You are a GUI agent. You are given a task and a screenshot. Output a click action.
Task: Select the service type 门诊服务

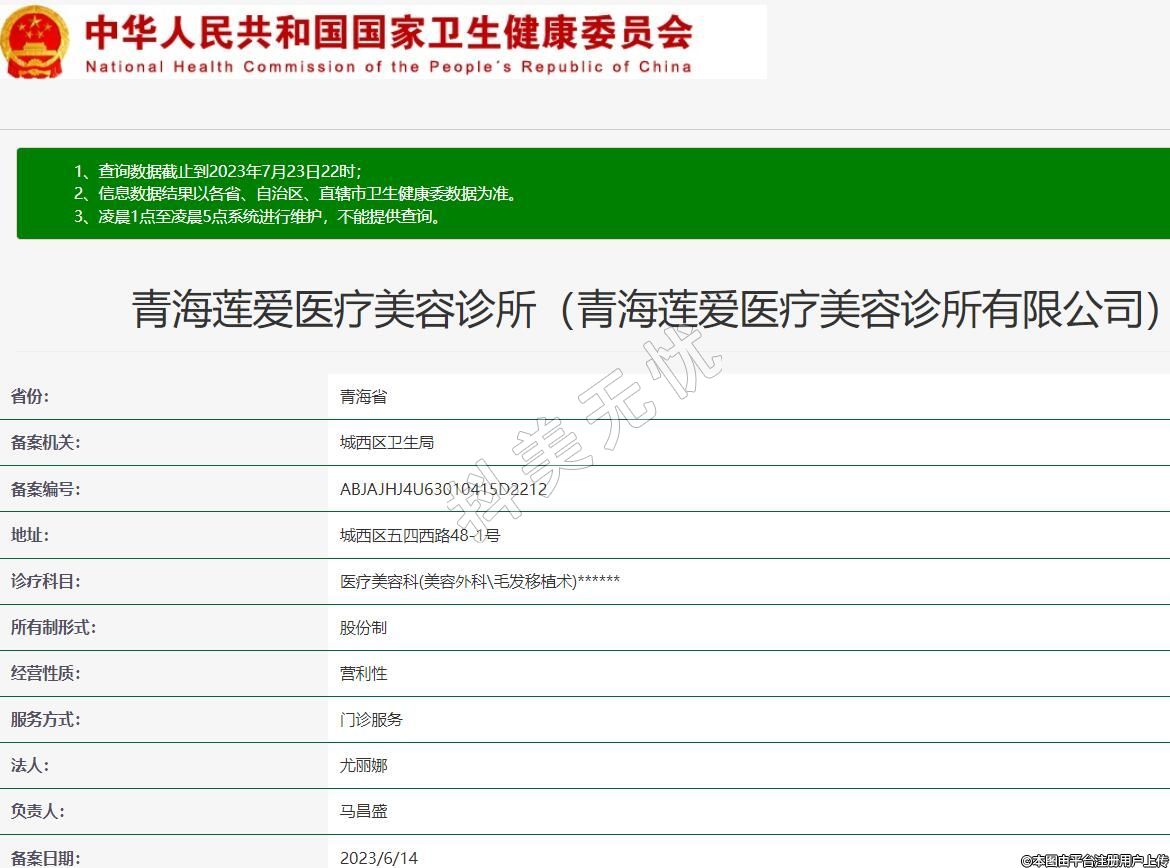point(371,720)
